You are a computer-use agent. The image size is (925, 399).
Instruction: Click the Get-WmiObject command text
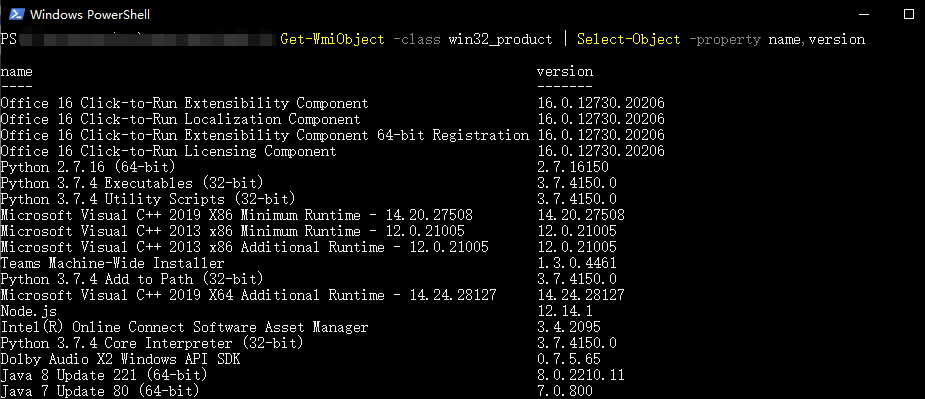333,40
